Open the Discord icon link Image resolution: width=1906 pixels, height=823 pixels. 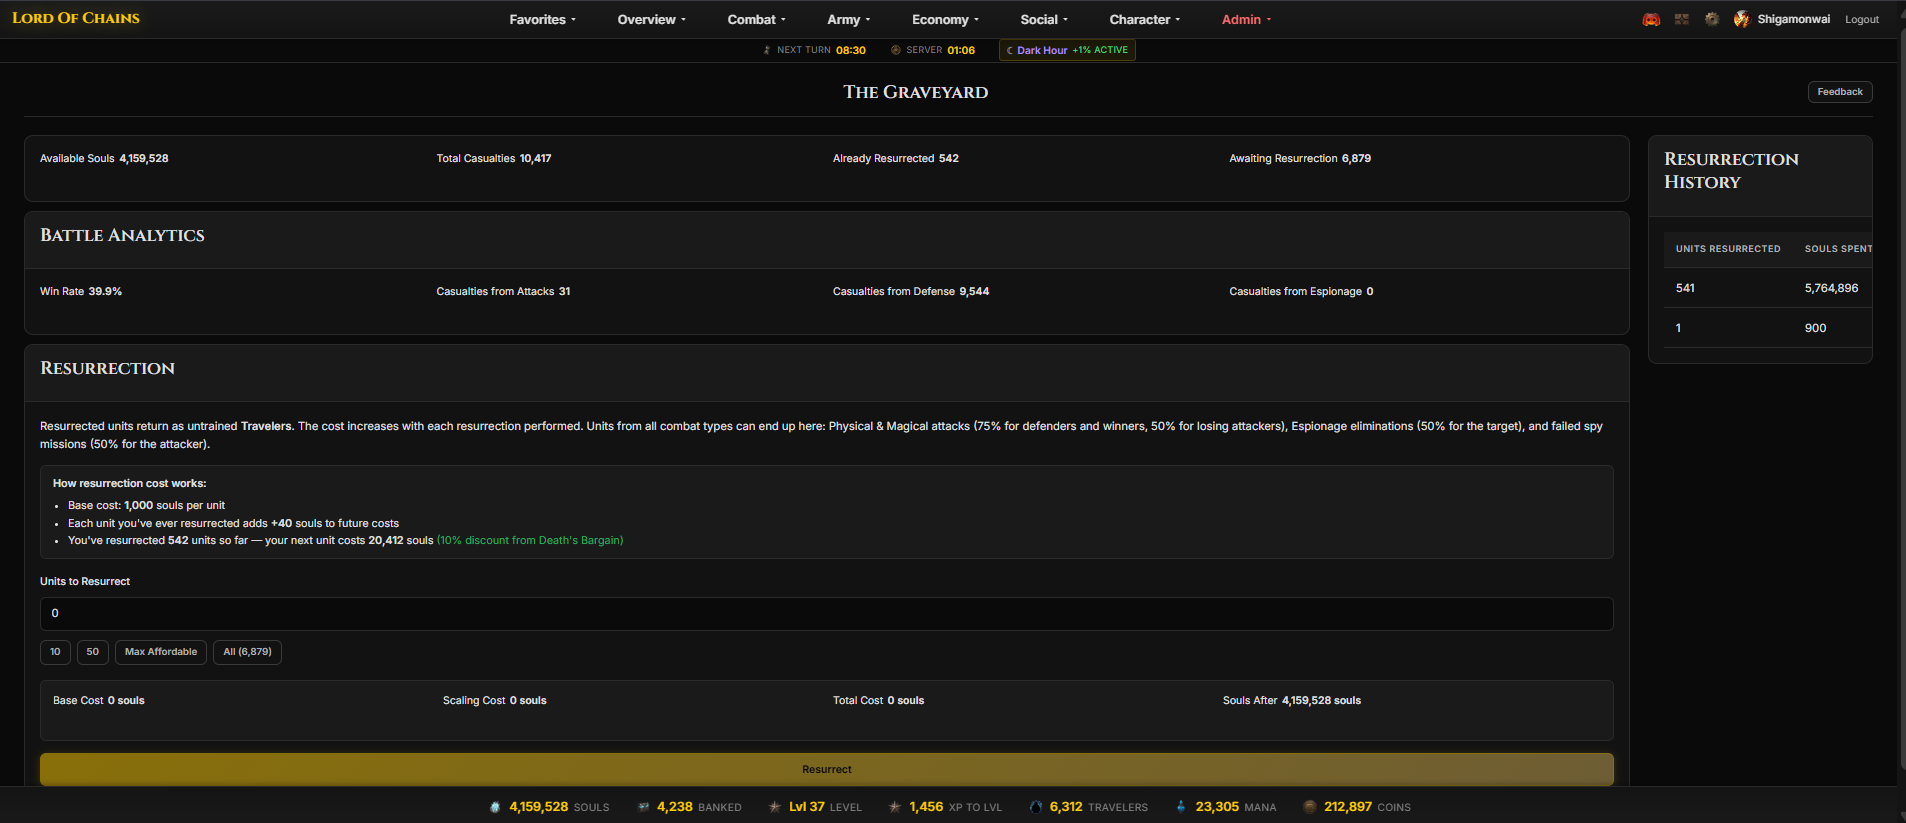click(1651, 20)
